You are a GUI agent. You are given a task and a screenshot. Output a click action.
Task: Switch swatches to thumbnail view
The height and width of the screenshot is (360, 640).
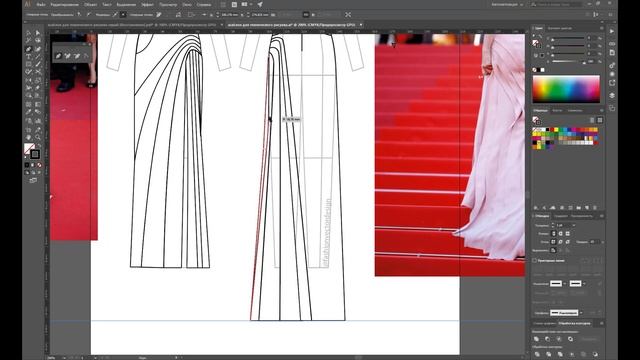[x=600, y=120]
